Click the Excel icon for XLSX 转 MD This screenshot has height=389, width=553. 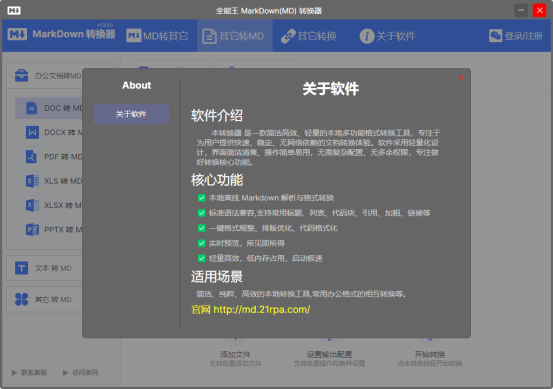(x=32, y=205)
